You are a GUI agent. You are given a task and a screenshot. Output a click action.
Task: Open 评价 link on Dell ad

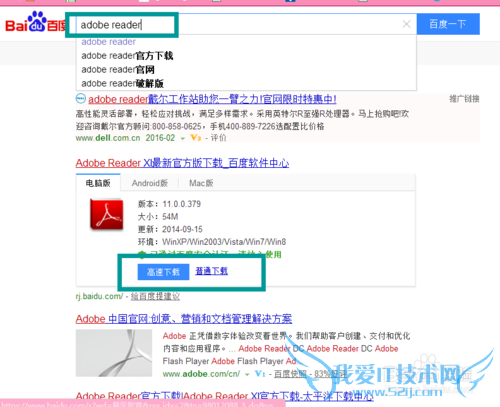coord(218,138)
